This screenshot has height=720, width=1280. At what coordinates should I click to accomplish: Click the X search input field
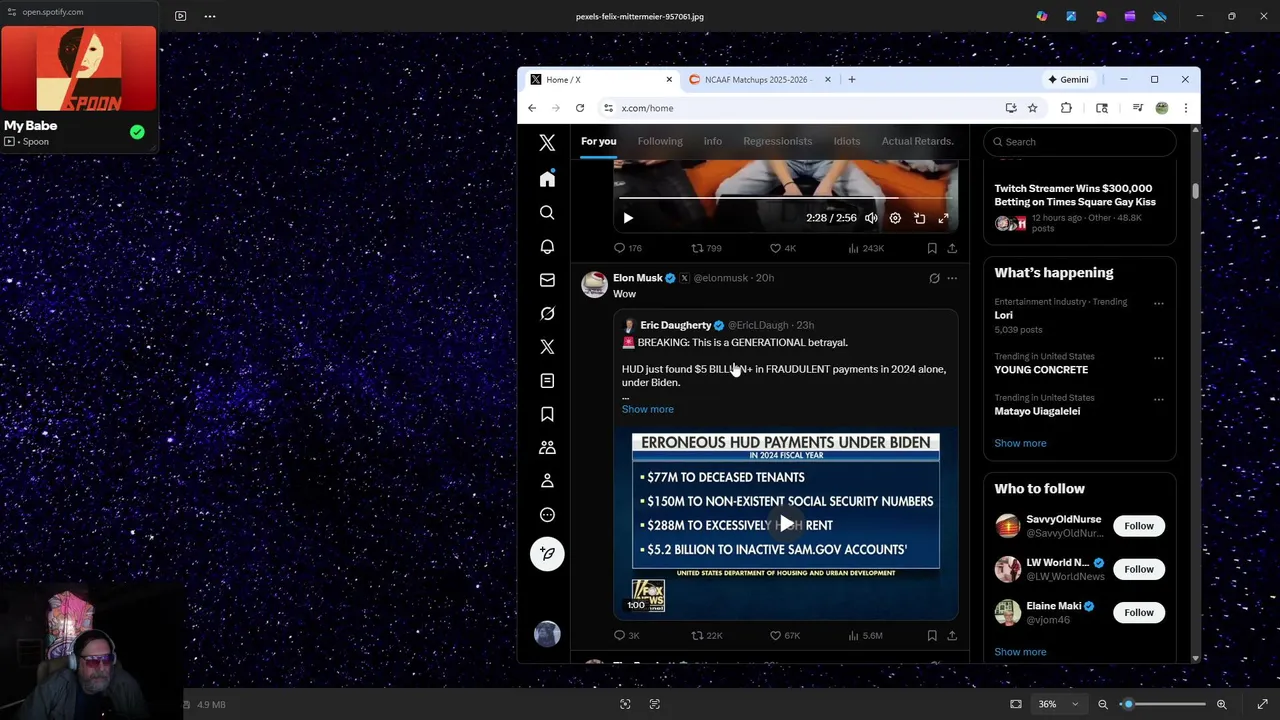(1080, 142)
